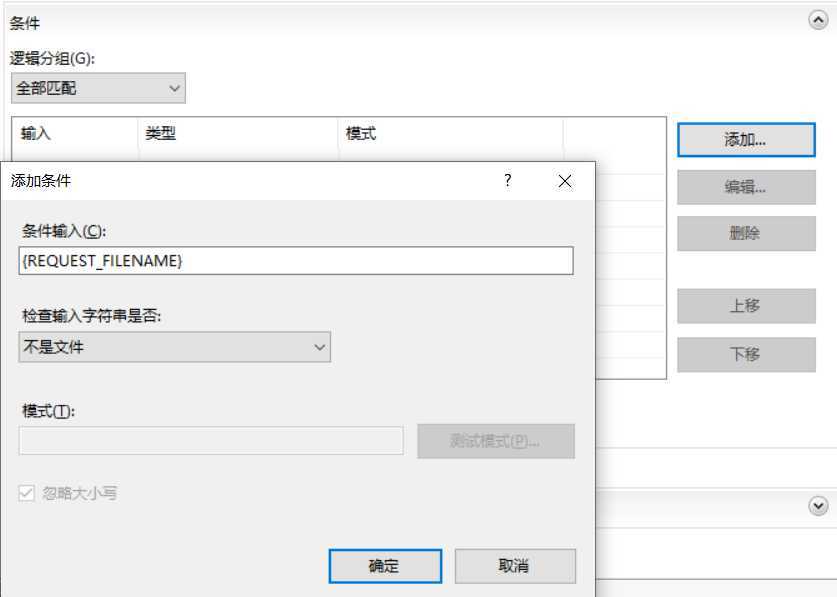Click the 添加 button
The width and height of the screenshot is (837, 597).
tap(746, 140)
